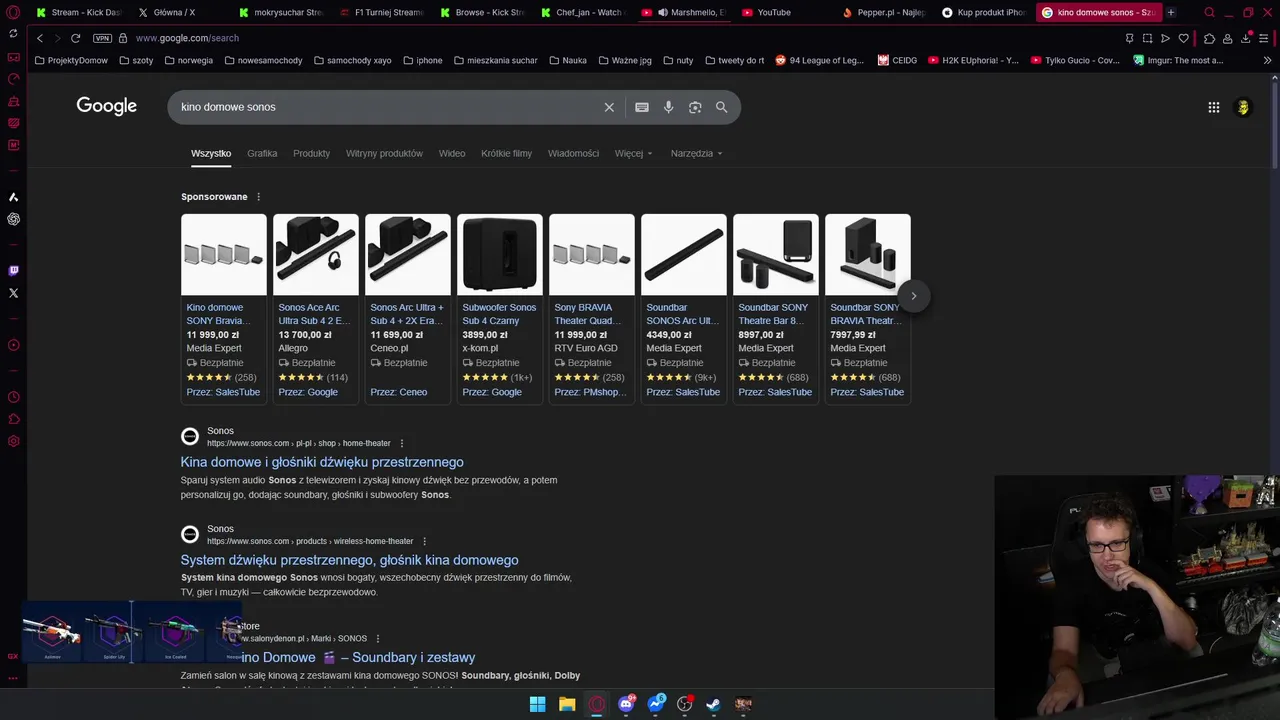Image resolution: width=1280 pixels, height=720 pixels.
Task: Switch to the Wideo search tab
Action: (x=452, y=153)
